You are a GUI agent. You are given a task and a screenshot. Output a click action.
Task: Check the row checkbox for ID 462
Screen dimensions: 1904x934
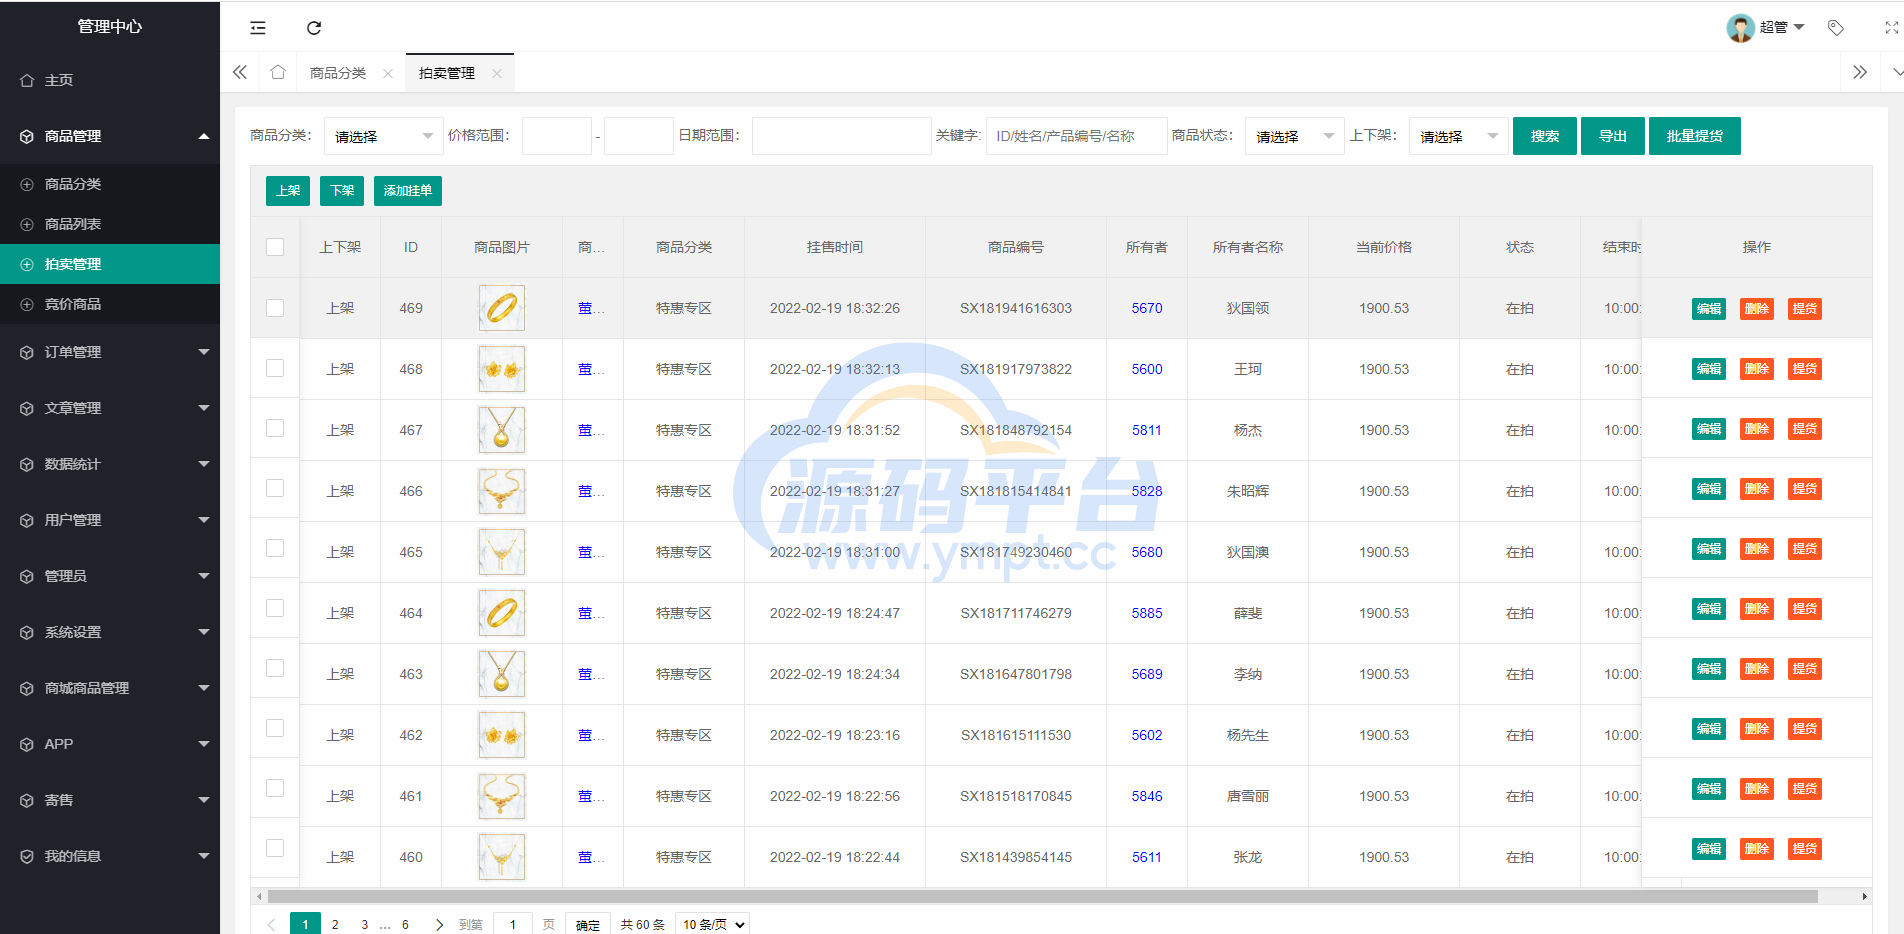point(275,728)
